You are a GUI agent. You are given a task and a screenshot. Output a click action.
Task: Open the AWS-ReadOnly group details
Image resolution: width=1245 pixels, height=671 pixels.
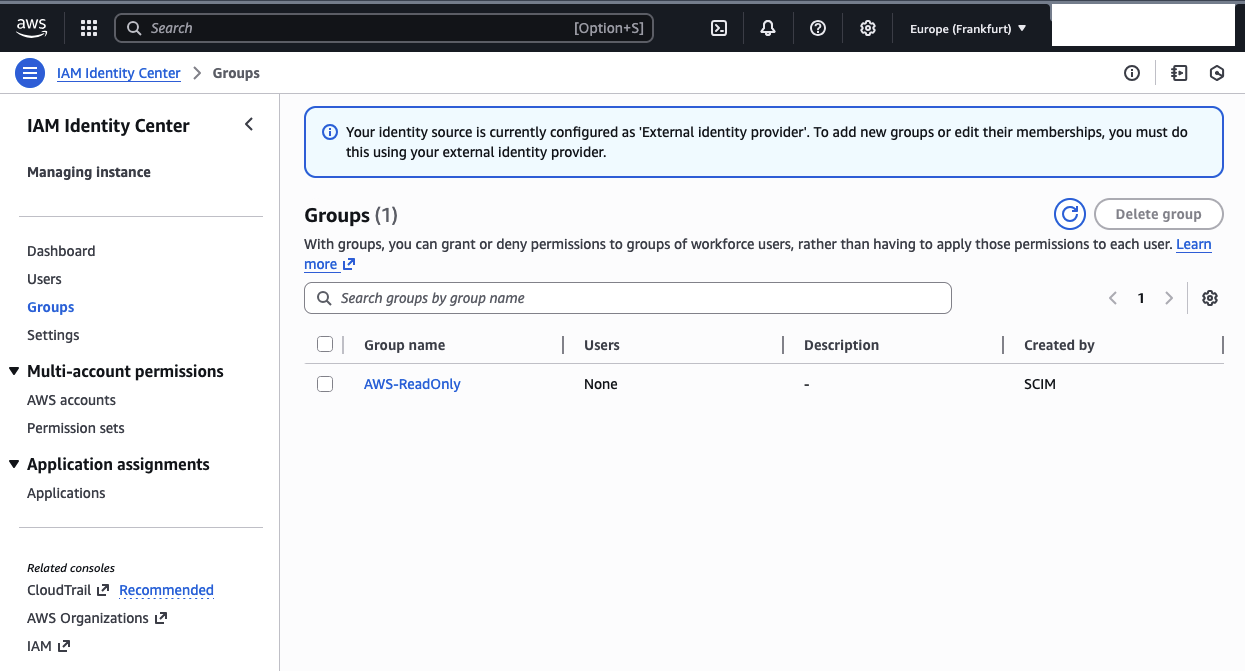(412, 384)
